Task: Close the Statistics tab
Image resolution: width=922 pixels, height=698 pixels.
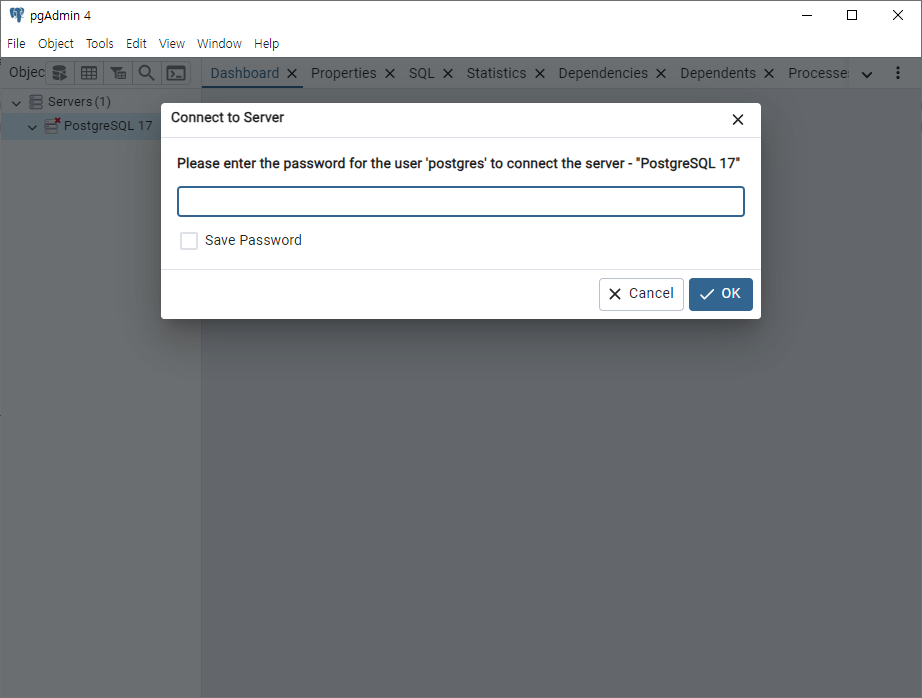Action: (540, 74)
